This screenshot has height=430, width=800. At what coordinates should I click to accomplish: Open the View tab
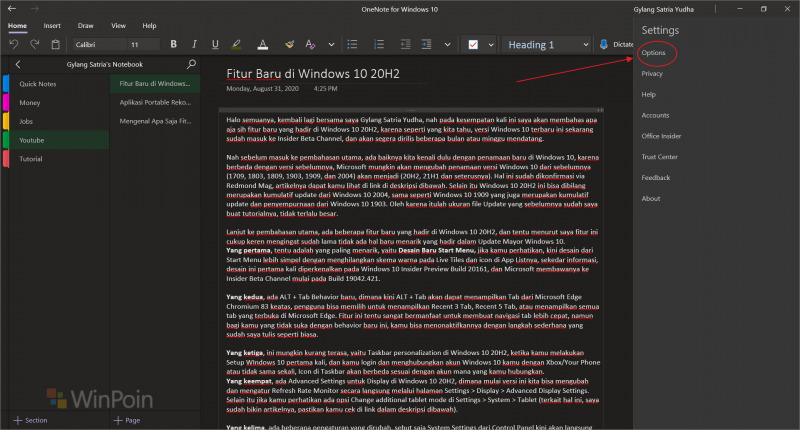pyautogui.click(x=118, y=26)
